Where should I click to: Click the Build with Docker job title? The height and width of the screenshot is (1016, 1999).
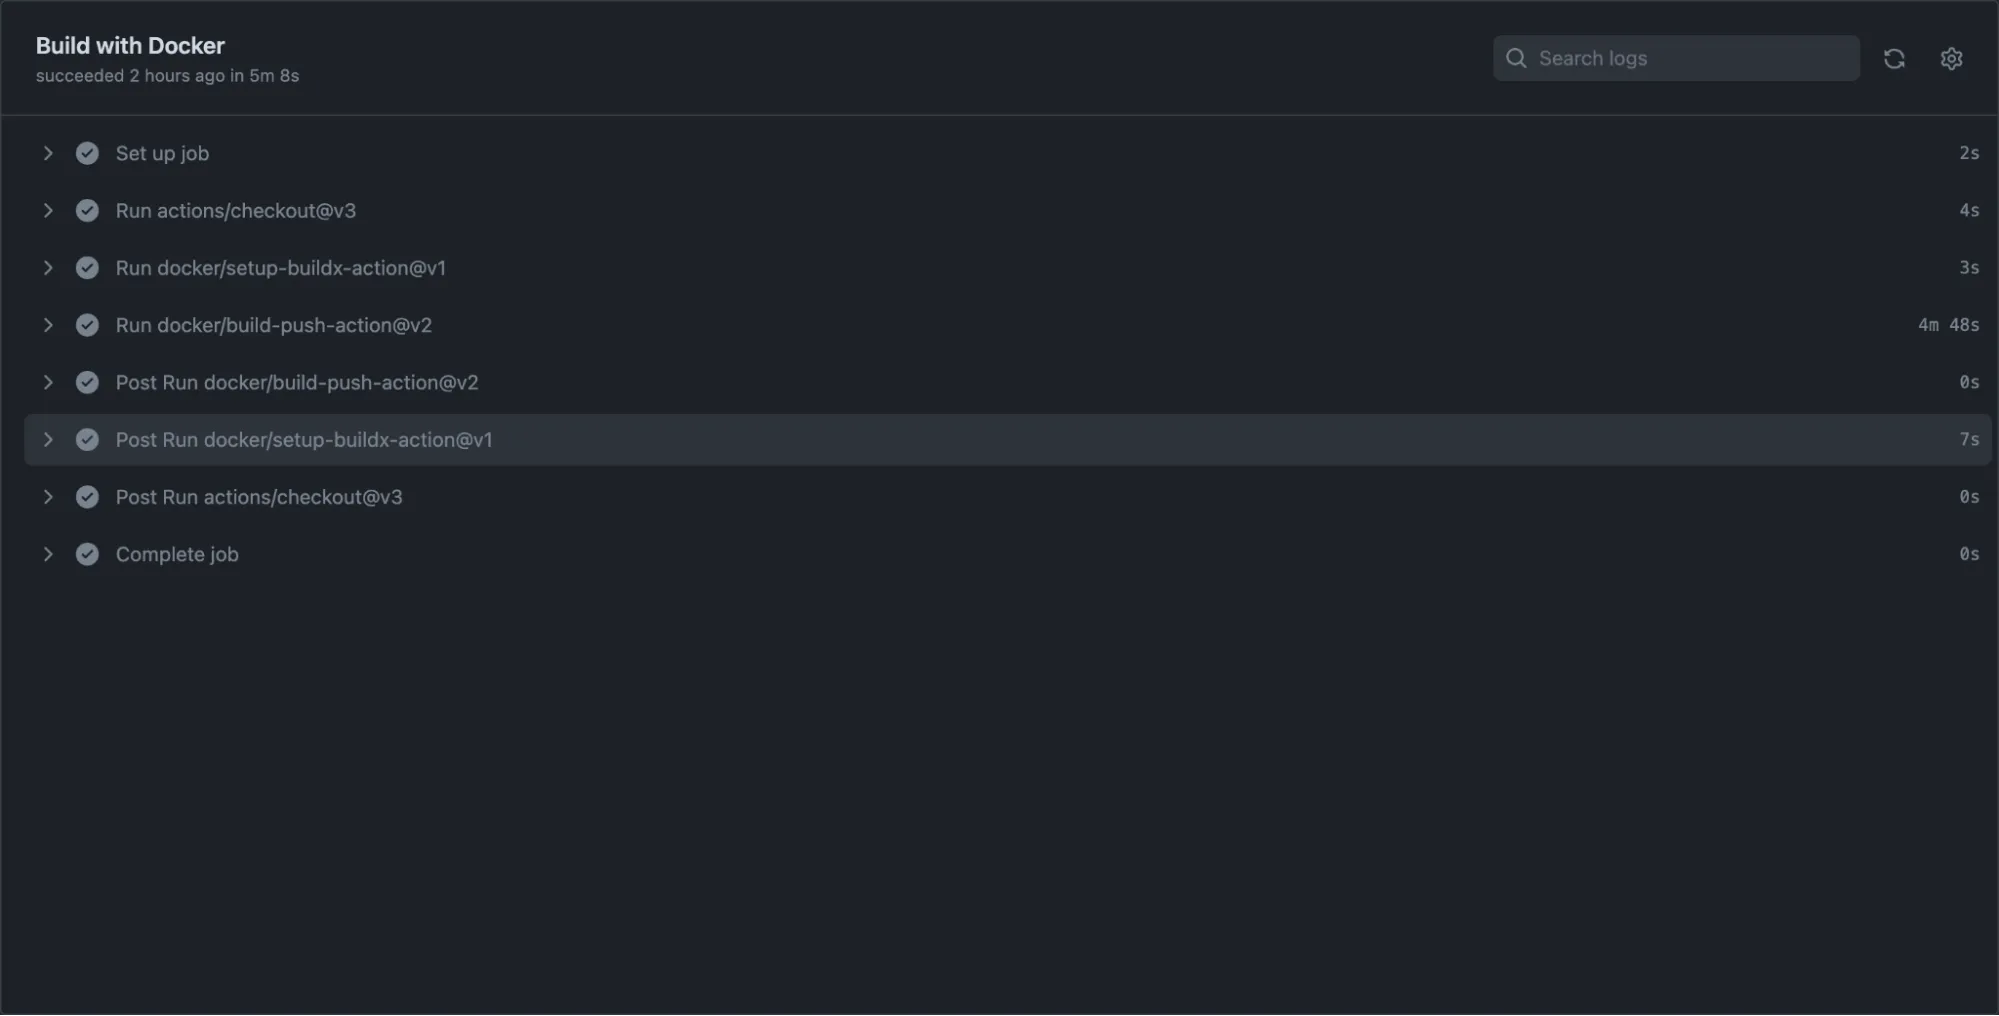(x=130, y=45)
